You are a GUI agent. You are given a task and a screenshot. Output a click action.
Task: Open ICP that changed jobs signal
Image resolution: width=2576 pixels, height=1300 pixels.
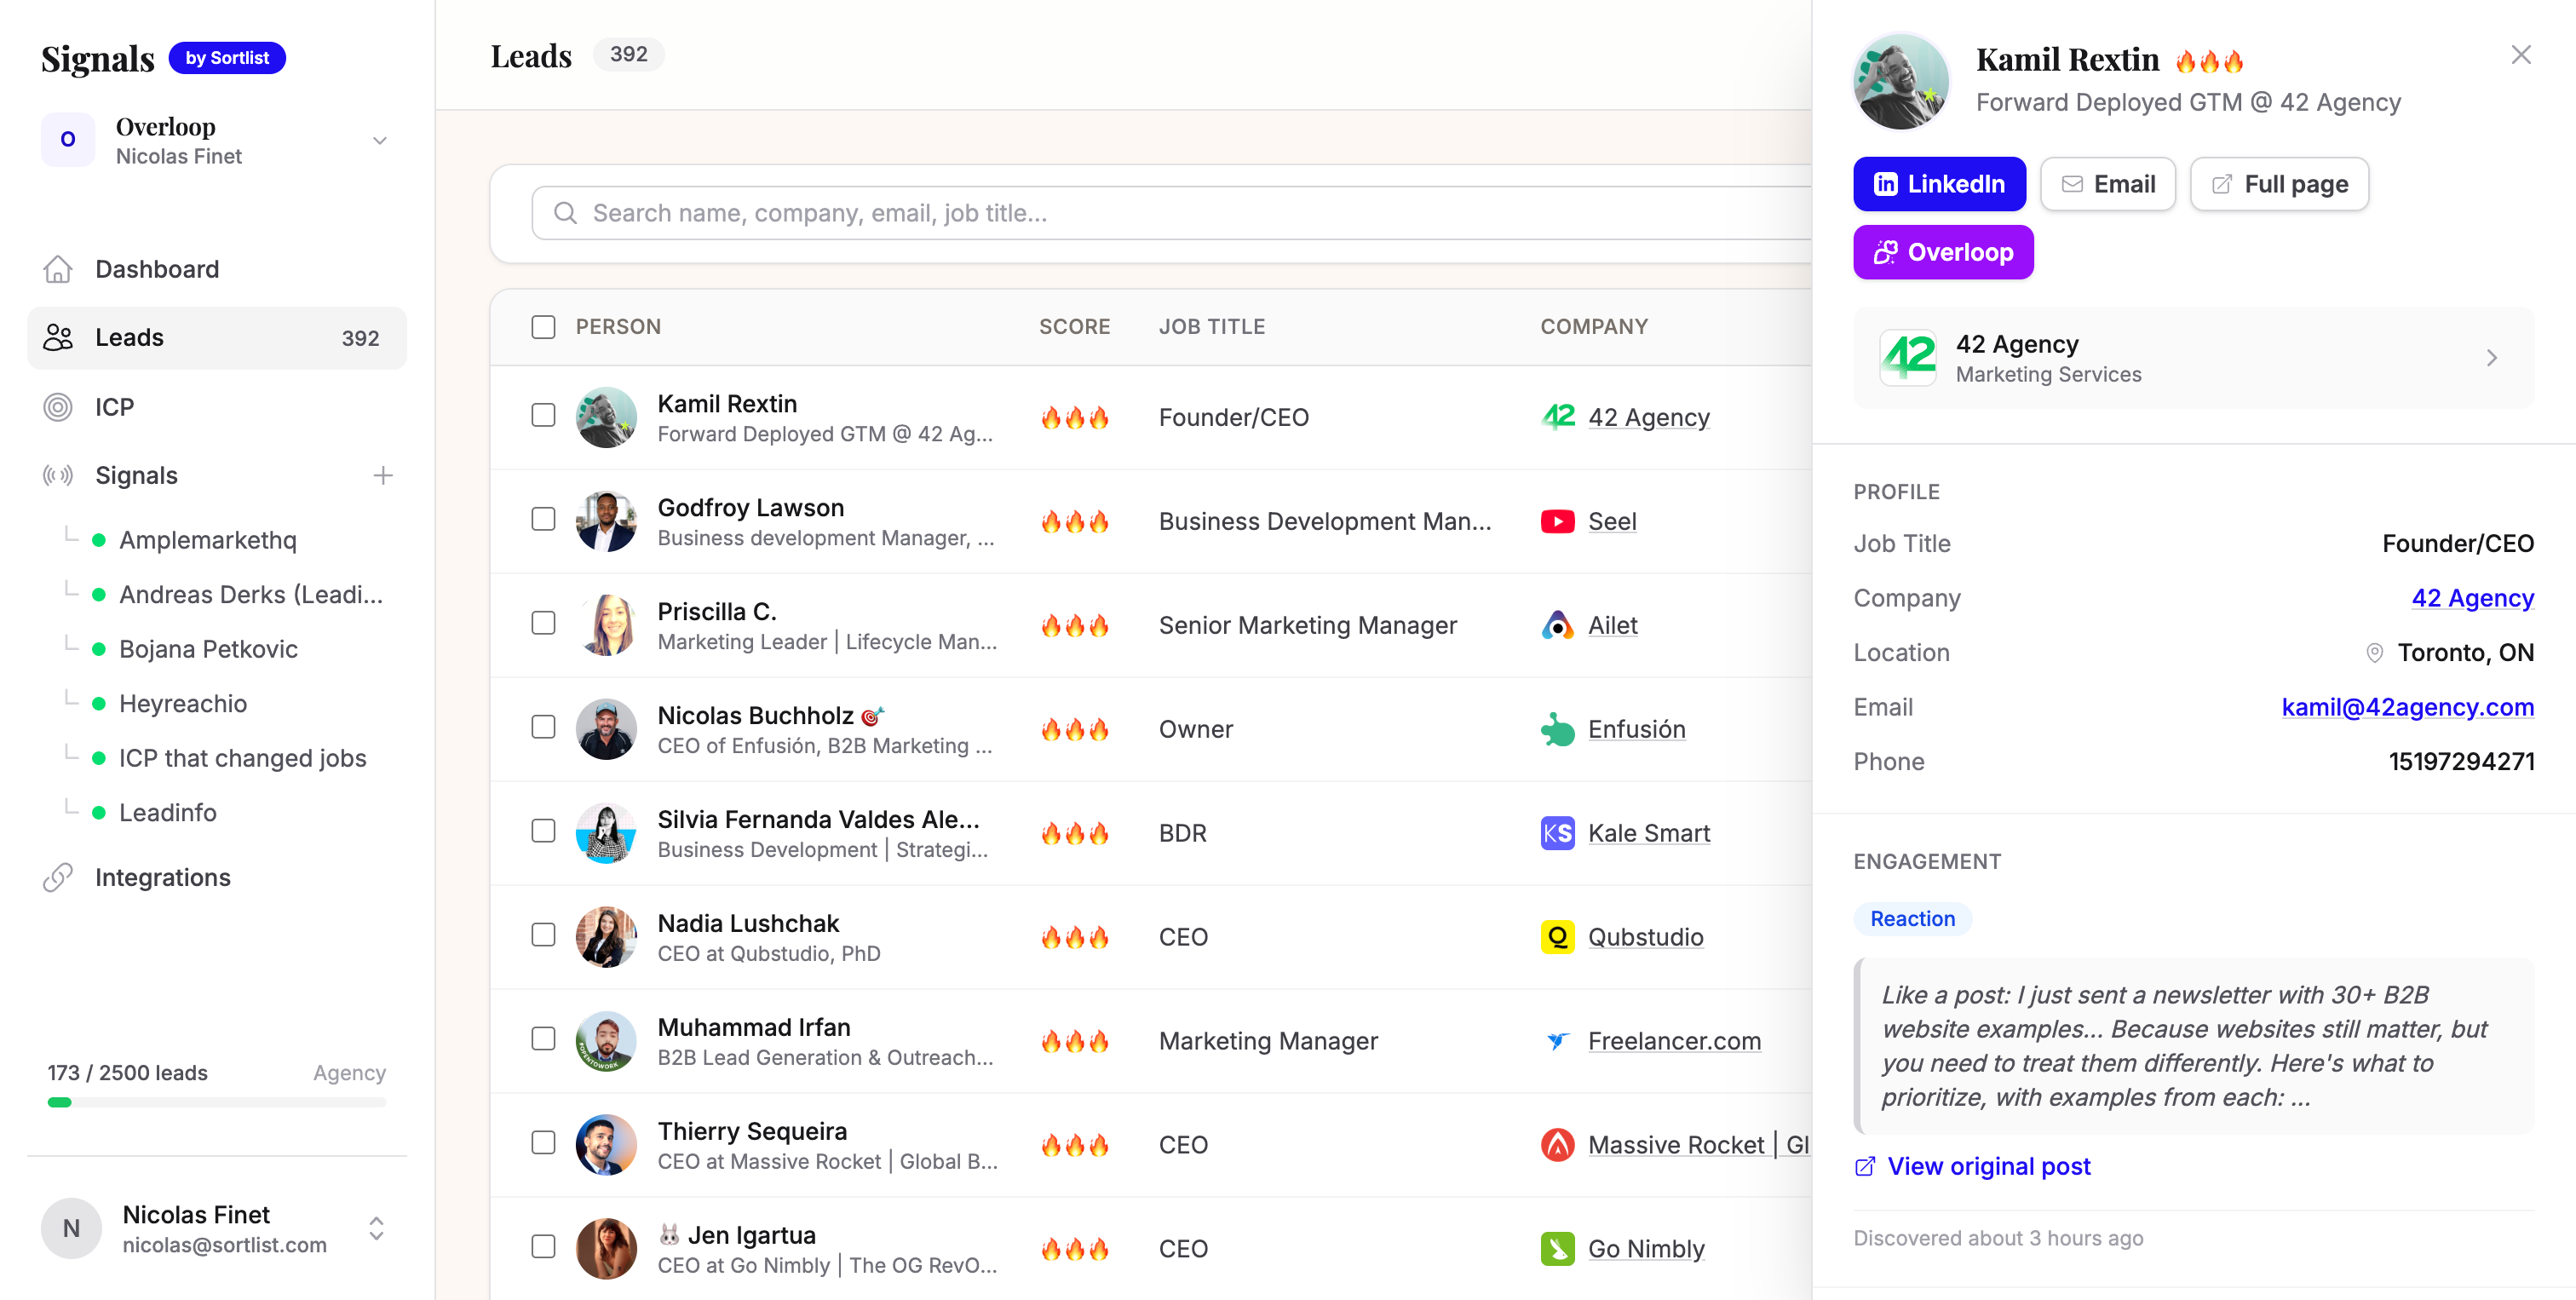243,759
